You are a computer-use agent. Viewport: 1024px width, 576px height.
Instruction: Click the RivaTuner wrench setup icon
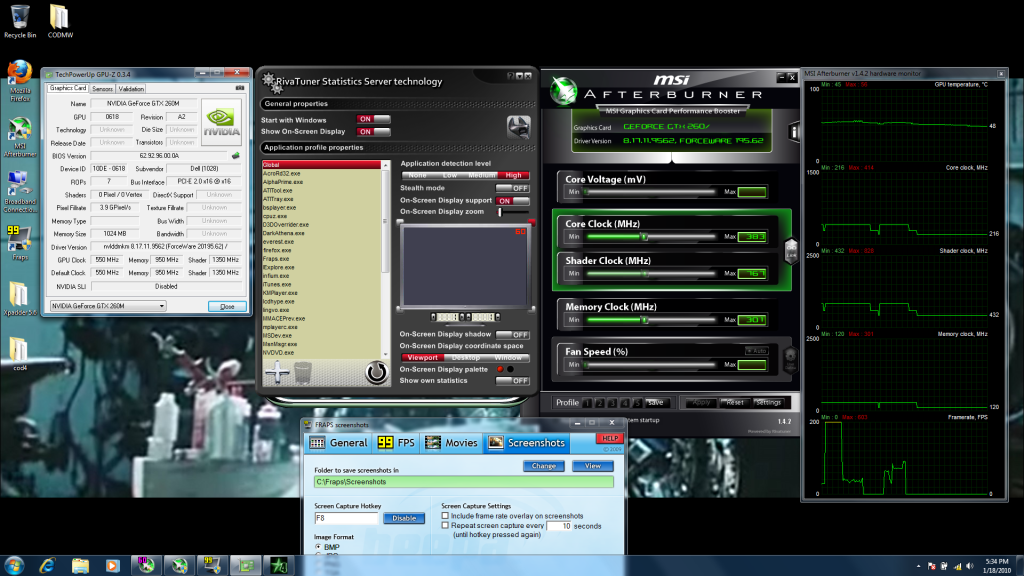(x=519, y=126)
